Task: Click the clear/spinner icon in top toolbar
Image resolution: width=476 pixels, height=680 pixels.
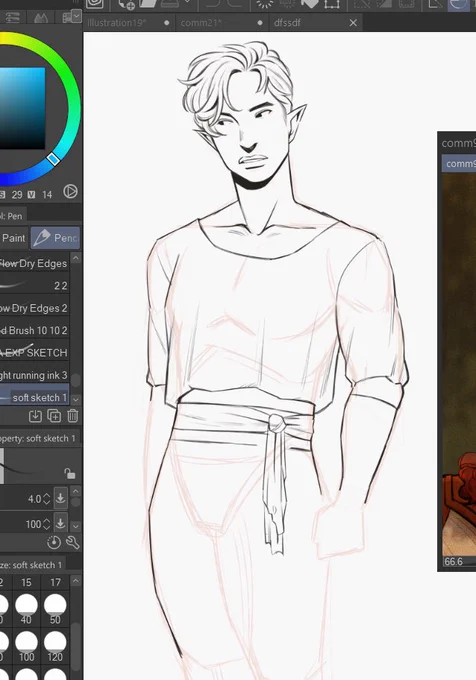Action: coord(264,4)
